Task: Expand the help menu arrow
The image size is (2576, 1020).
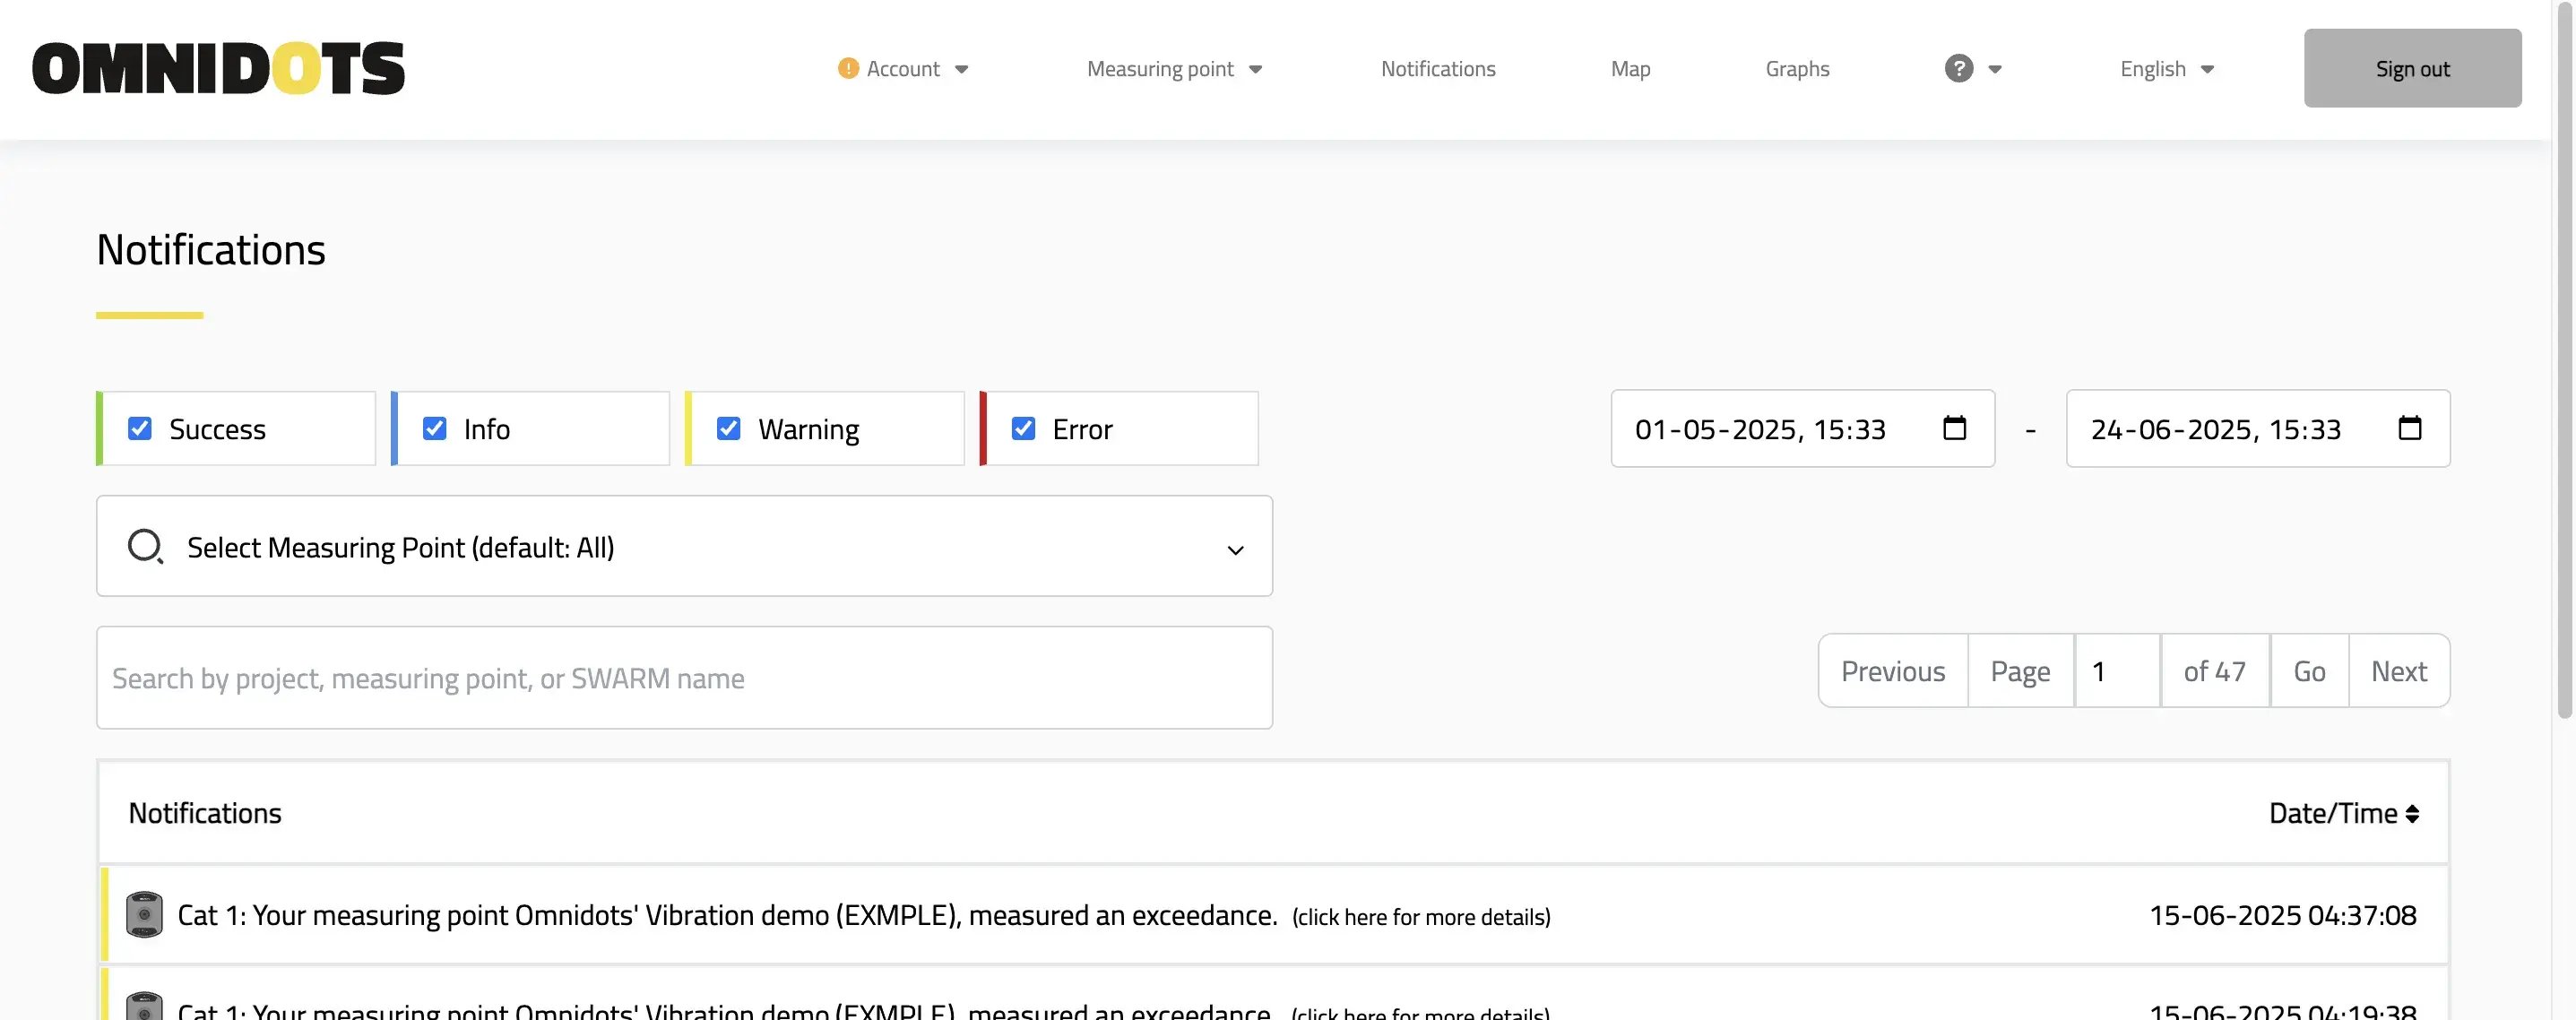Action: 1995,69
